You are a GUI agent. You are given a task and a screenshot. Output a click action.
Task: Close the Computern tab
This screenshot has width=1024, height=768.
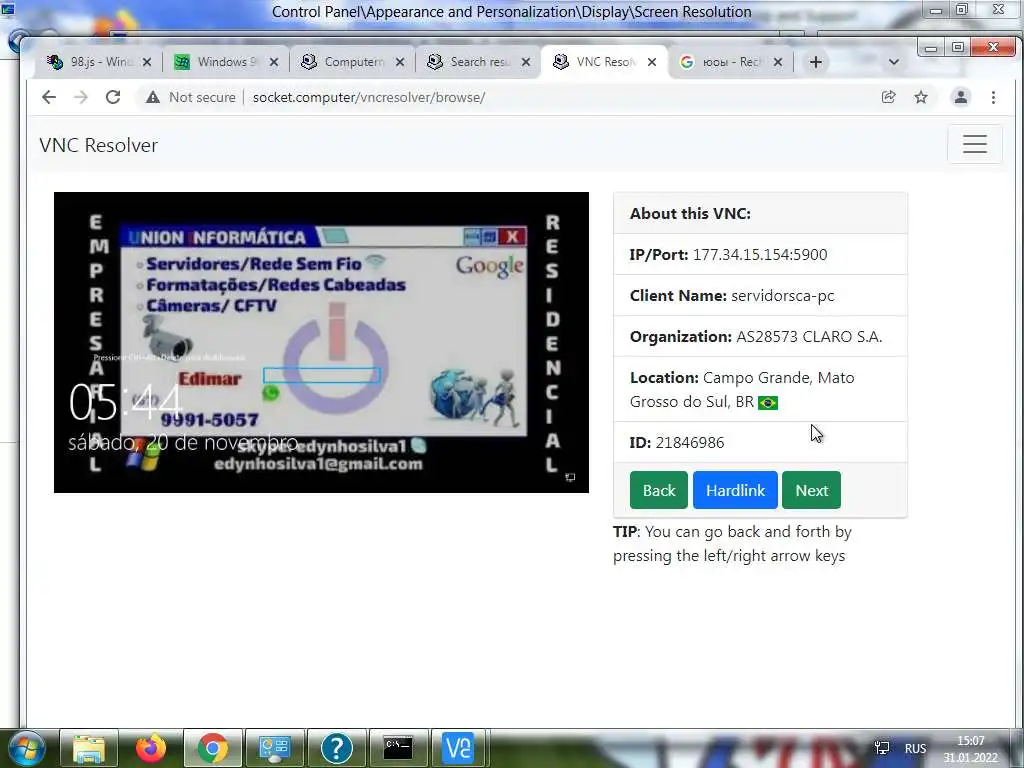point(400,62)
